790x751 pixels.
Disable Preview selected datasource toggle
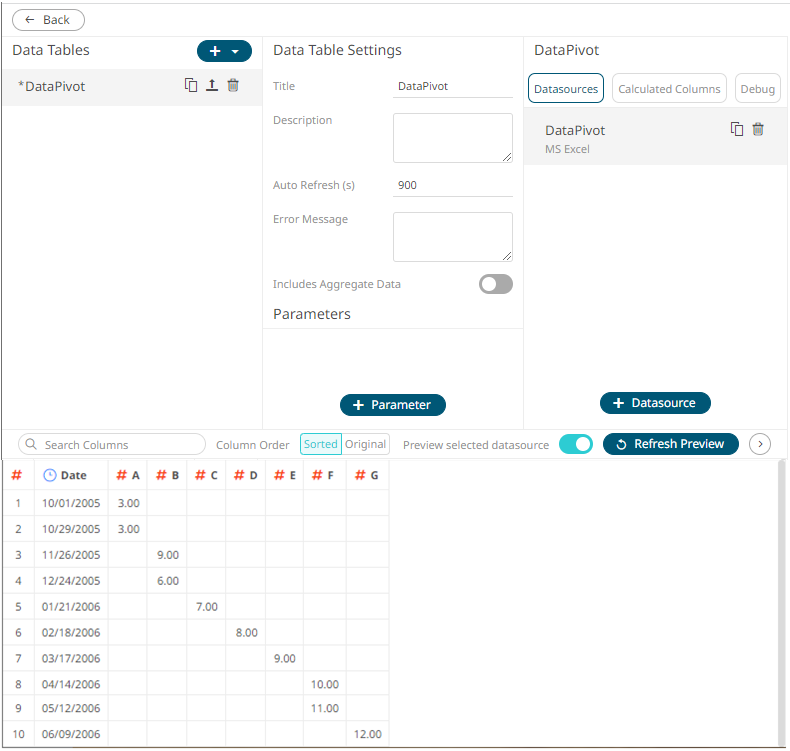click(x=576, y=444)
